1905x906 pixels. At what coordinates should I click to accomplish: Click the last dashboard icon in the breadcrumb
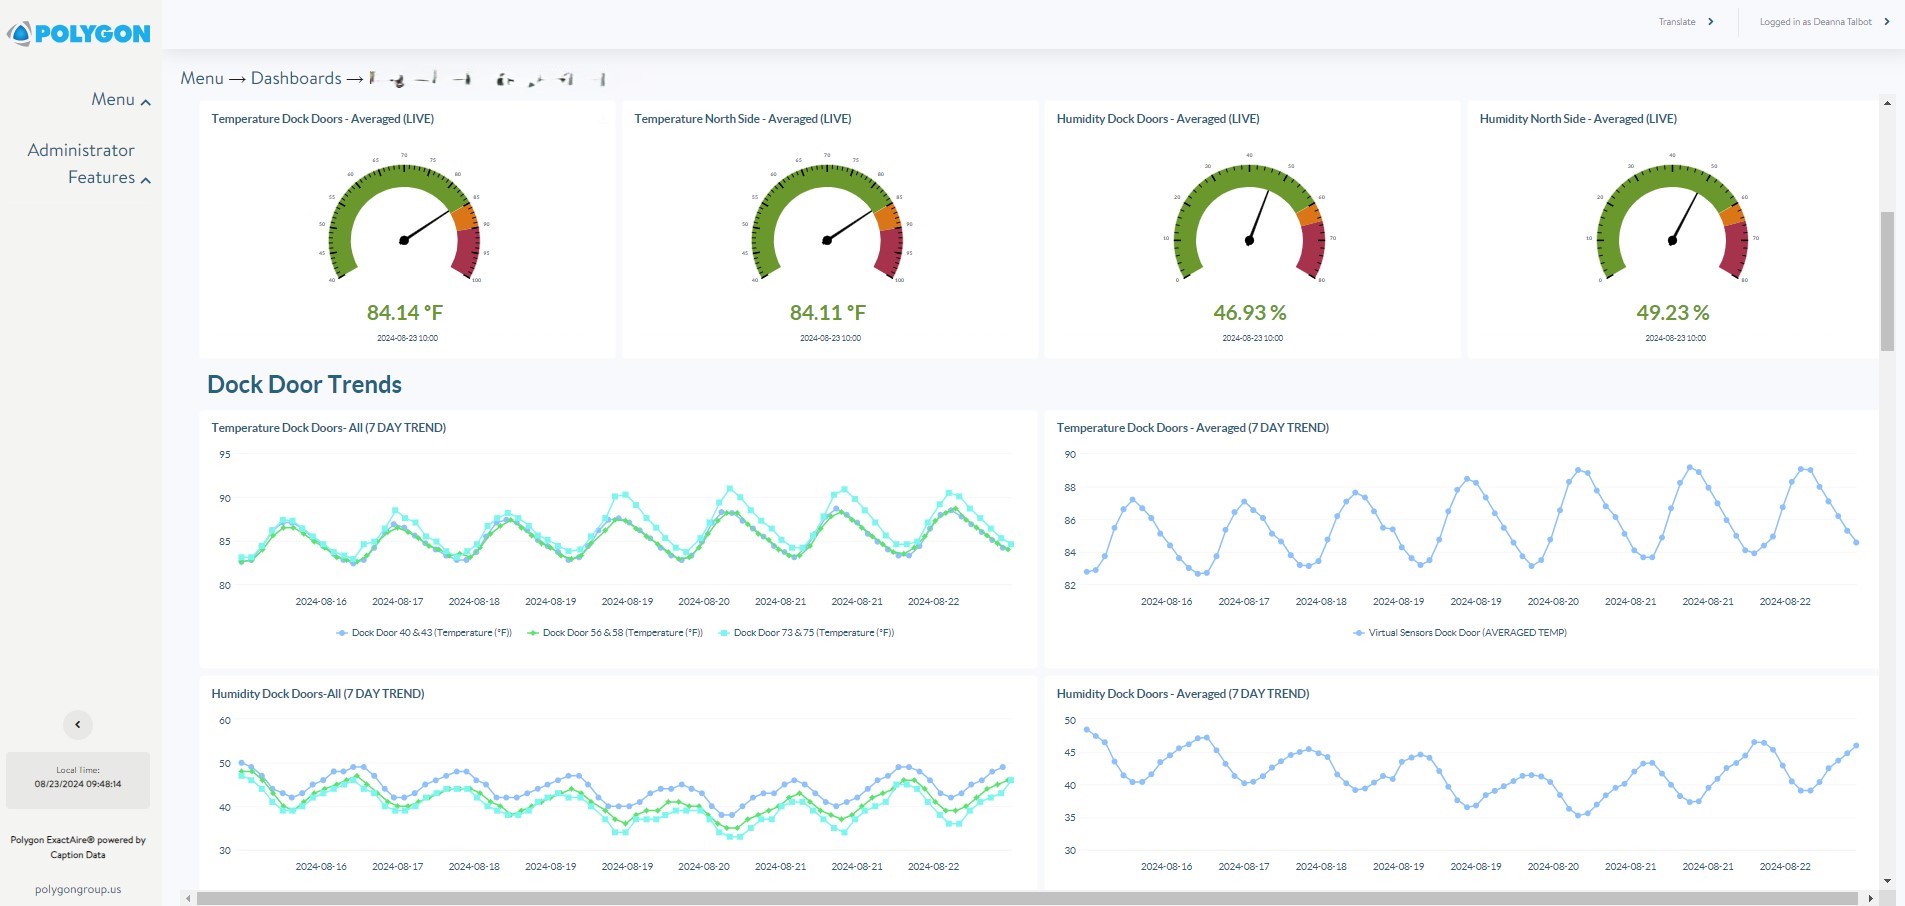601,79
